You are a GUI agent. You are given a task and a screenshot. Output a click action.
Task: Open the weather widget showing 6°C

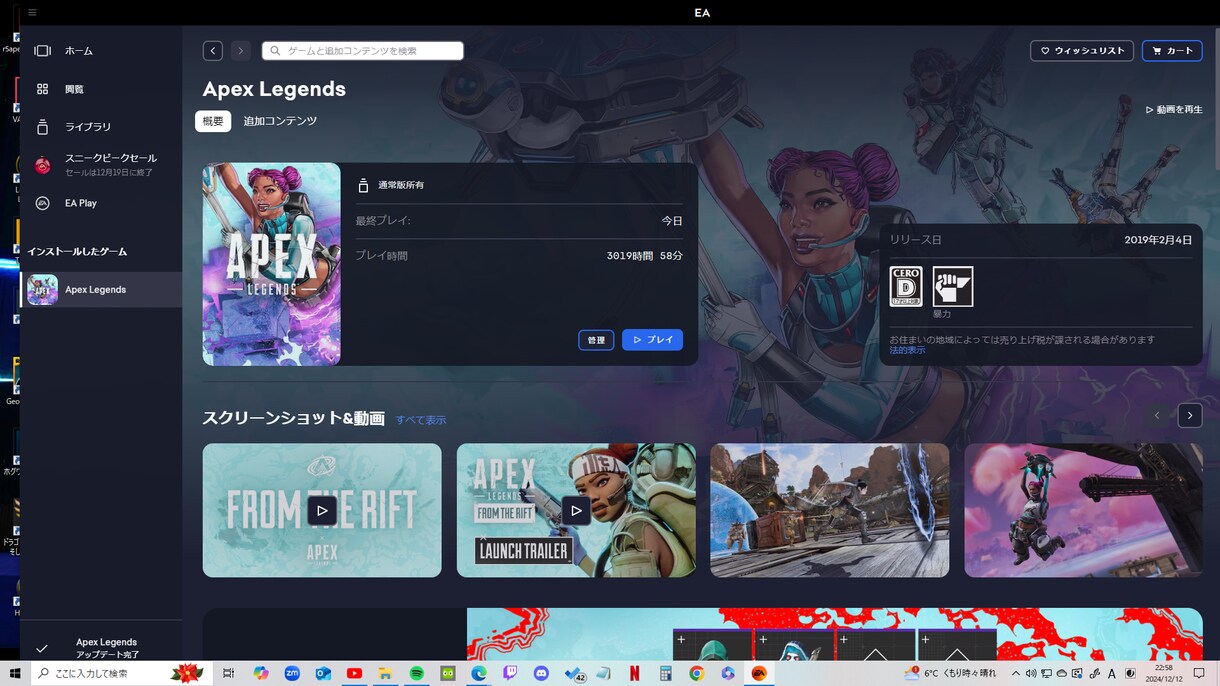pos(950,673)
